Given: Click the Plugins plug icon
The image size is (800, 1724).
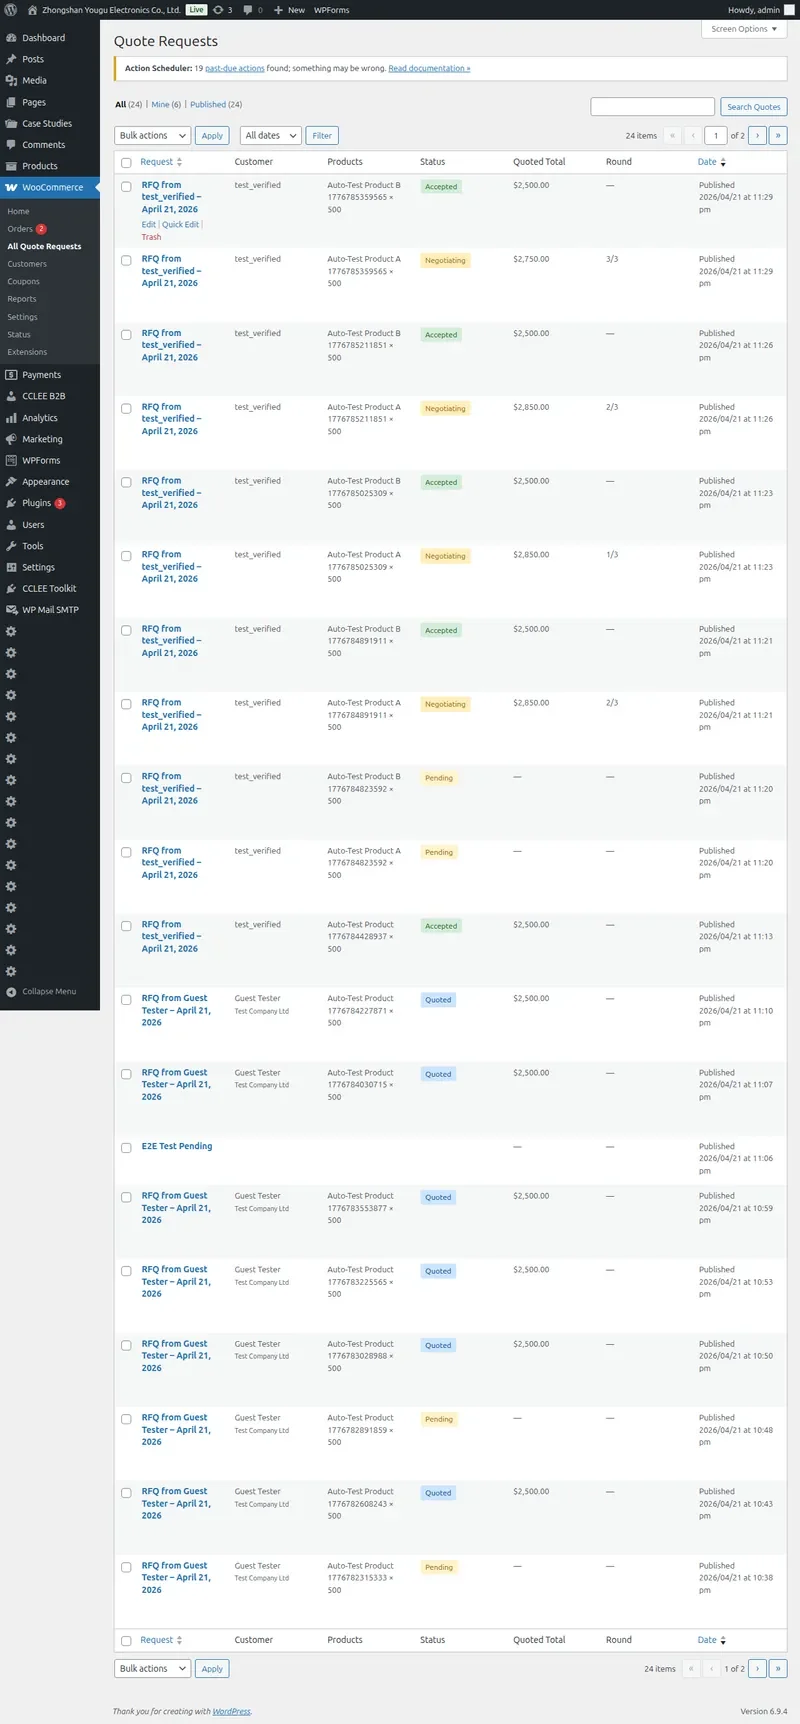Looking at the screenshot, I should (11, 503).
